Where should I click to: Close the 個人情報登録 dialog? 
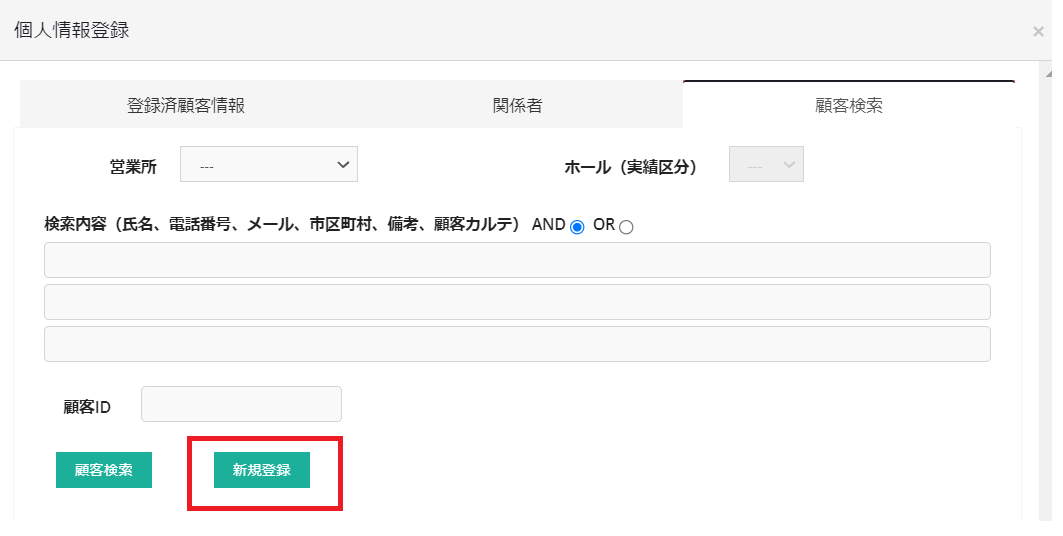[x=1038, y=32]
